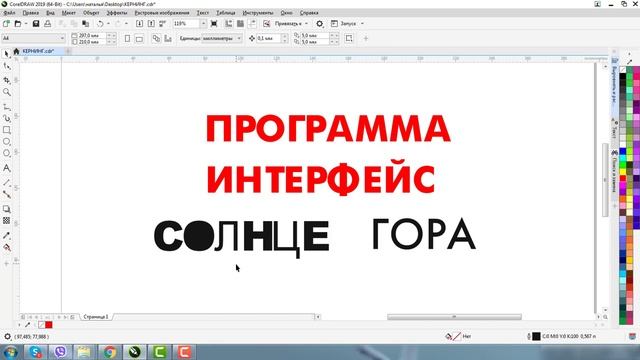Click the Full-screen preview icon
This screenshot has width=640, height=360.
pos(214,24)
